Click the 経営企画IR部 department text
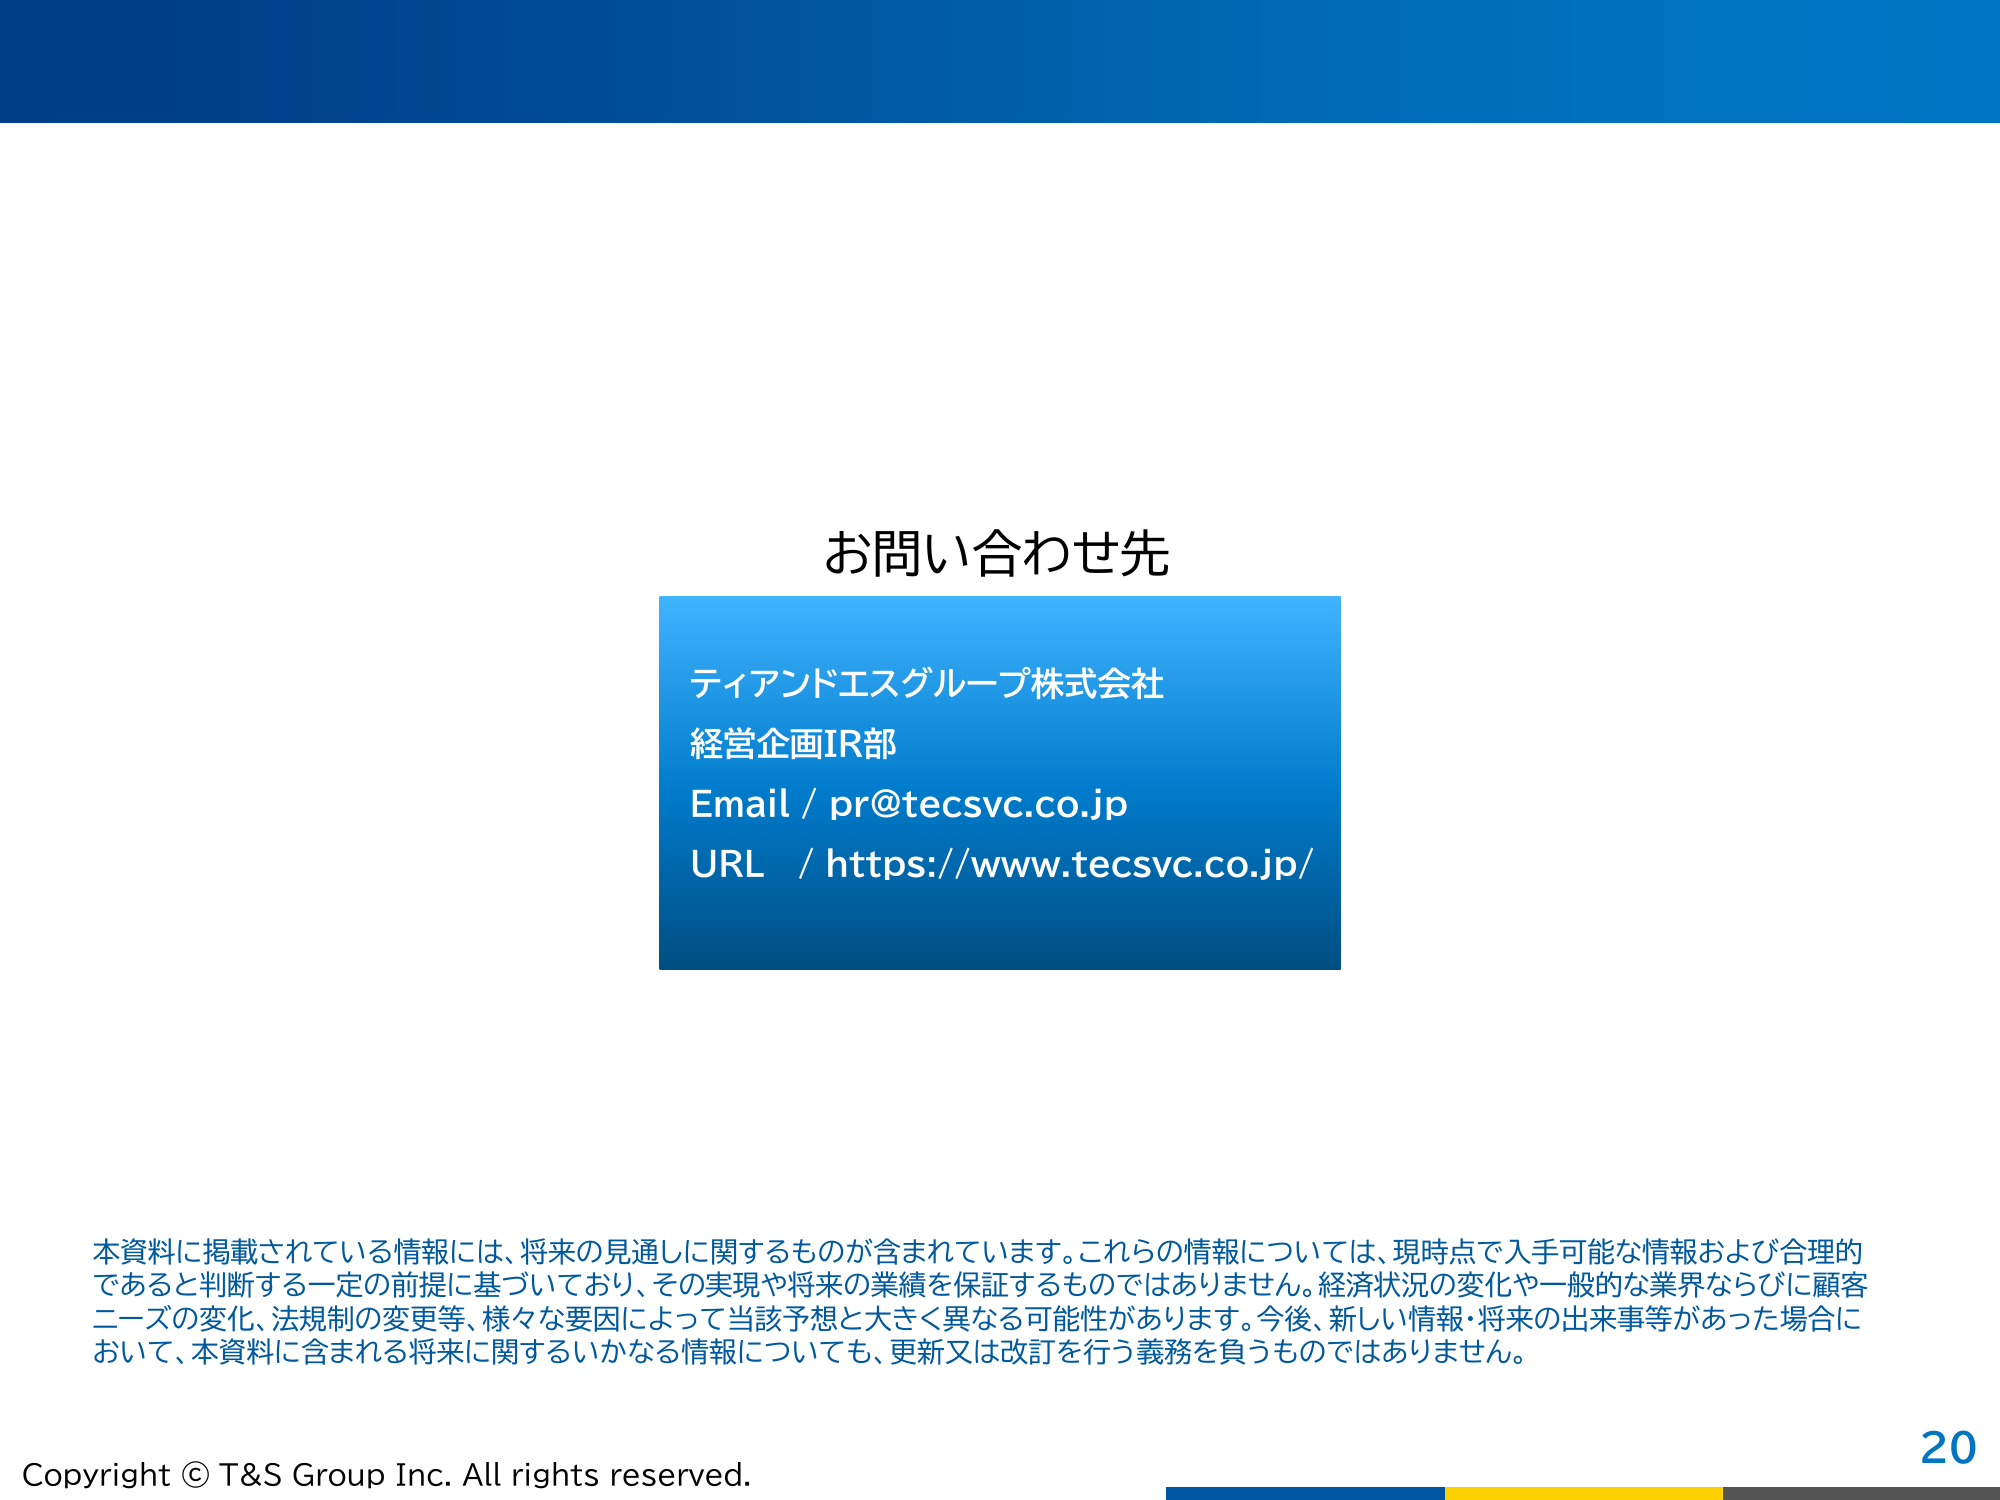 pos(793,744)
